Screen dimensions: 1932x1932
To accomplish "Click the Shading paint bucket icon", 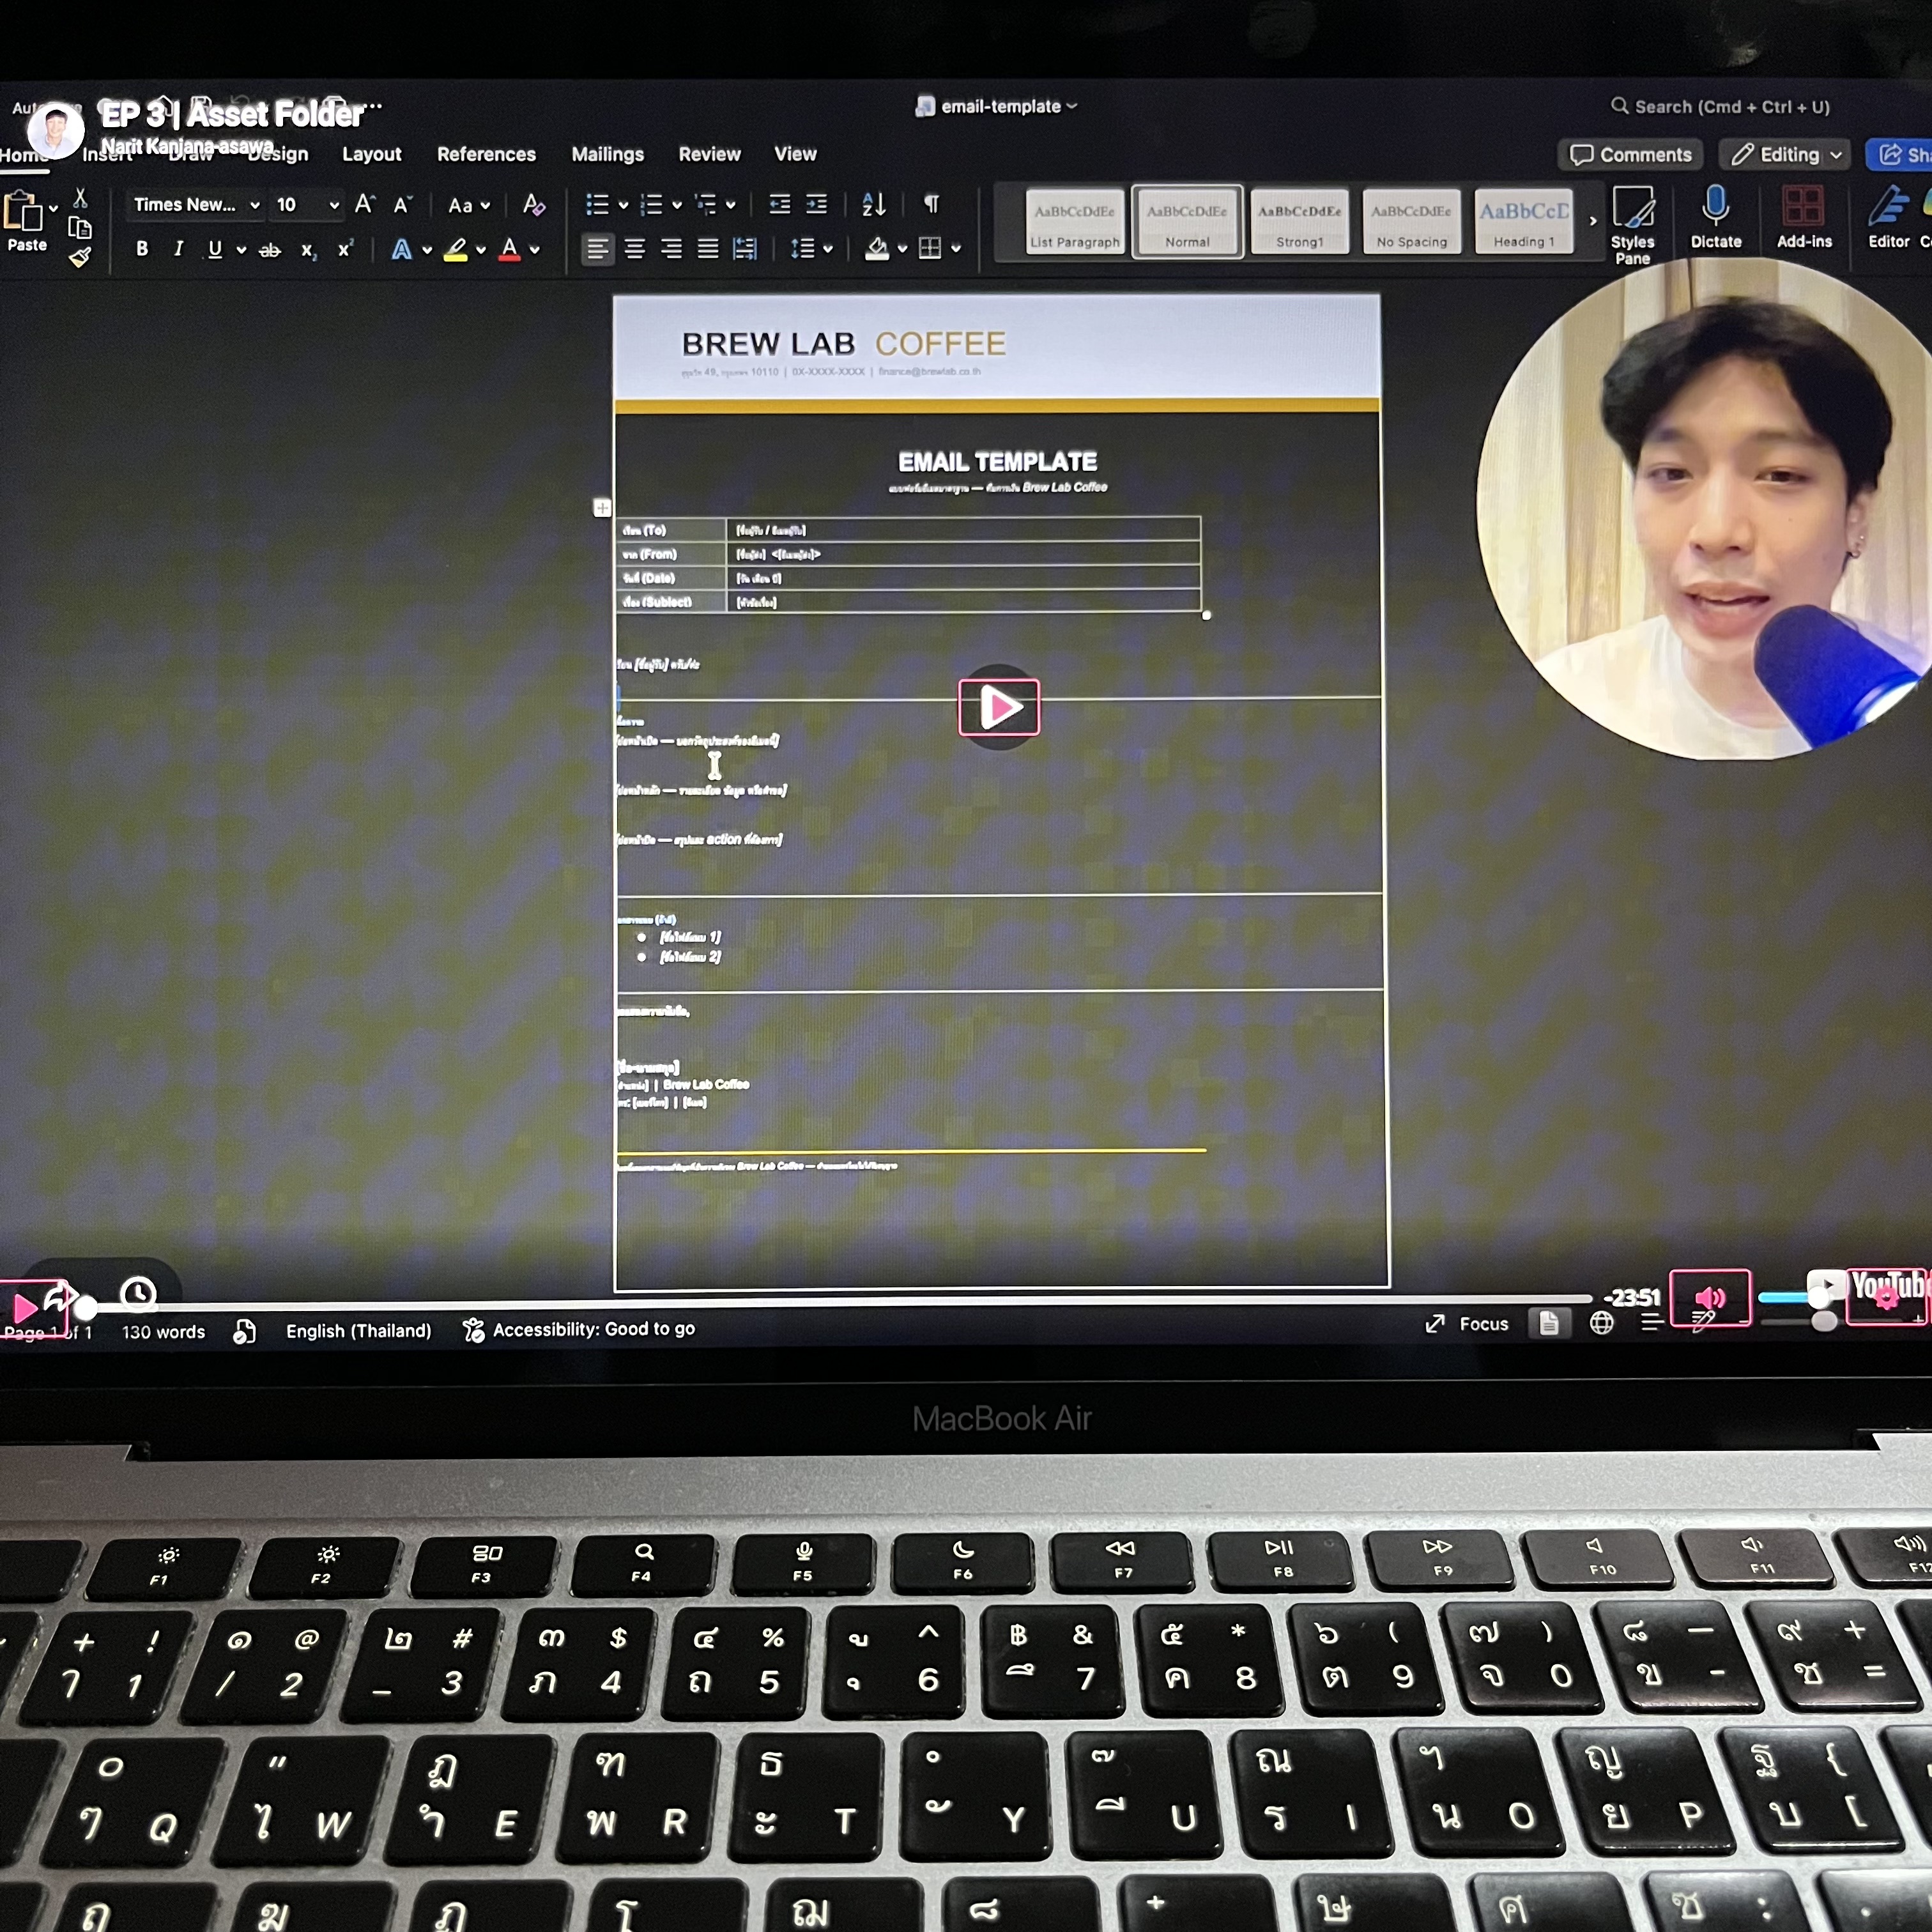I will click(x=877, y=248).
